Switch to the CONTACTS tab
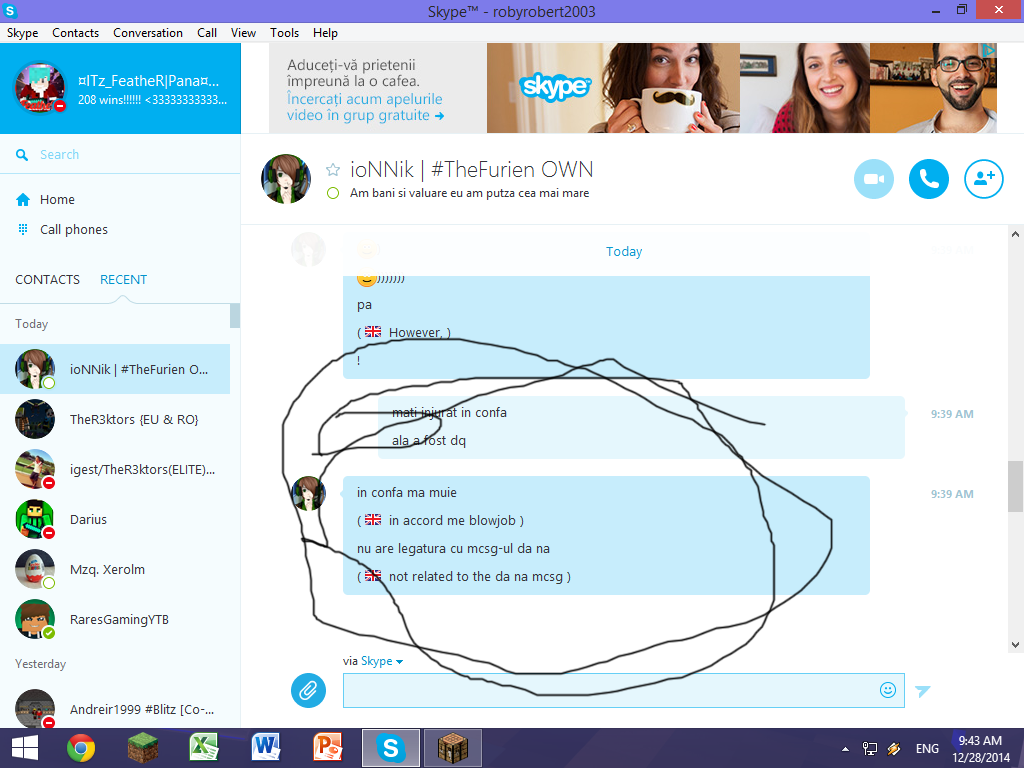Screen dimensions: 1024x768 tap(48, 280)
